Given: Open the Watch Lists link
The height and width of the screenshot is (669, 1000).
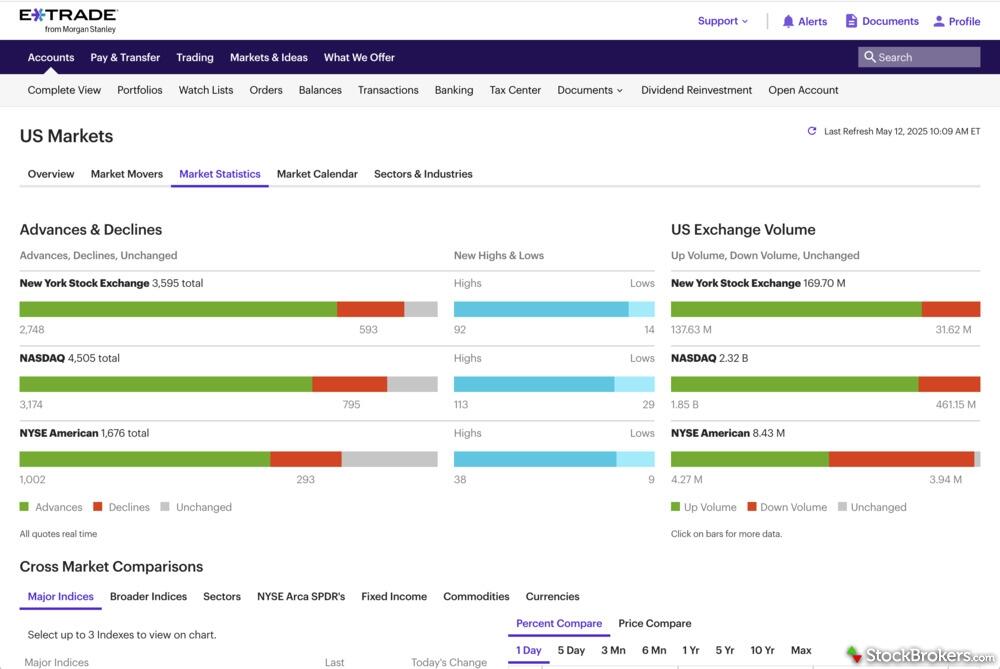Looking at the screenshot, I should click(x=206, y=90).
